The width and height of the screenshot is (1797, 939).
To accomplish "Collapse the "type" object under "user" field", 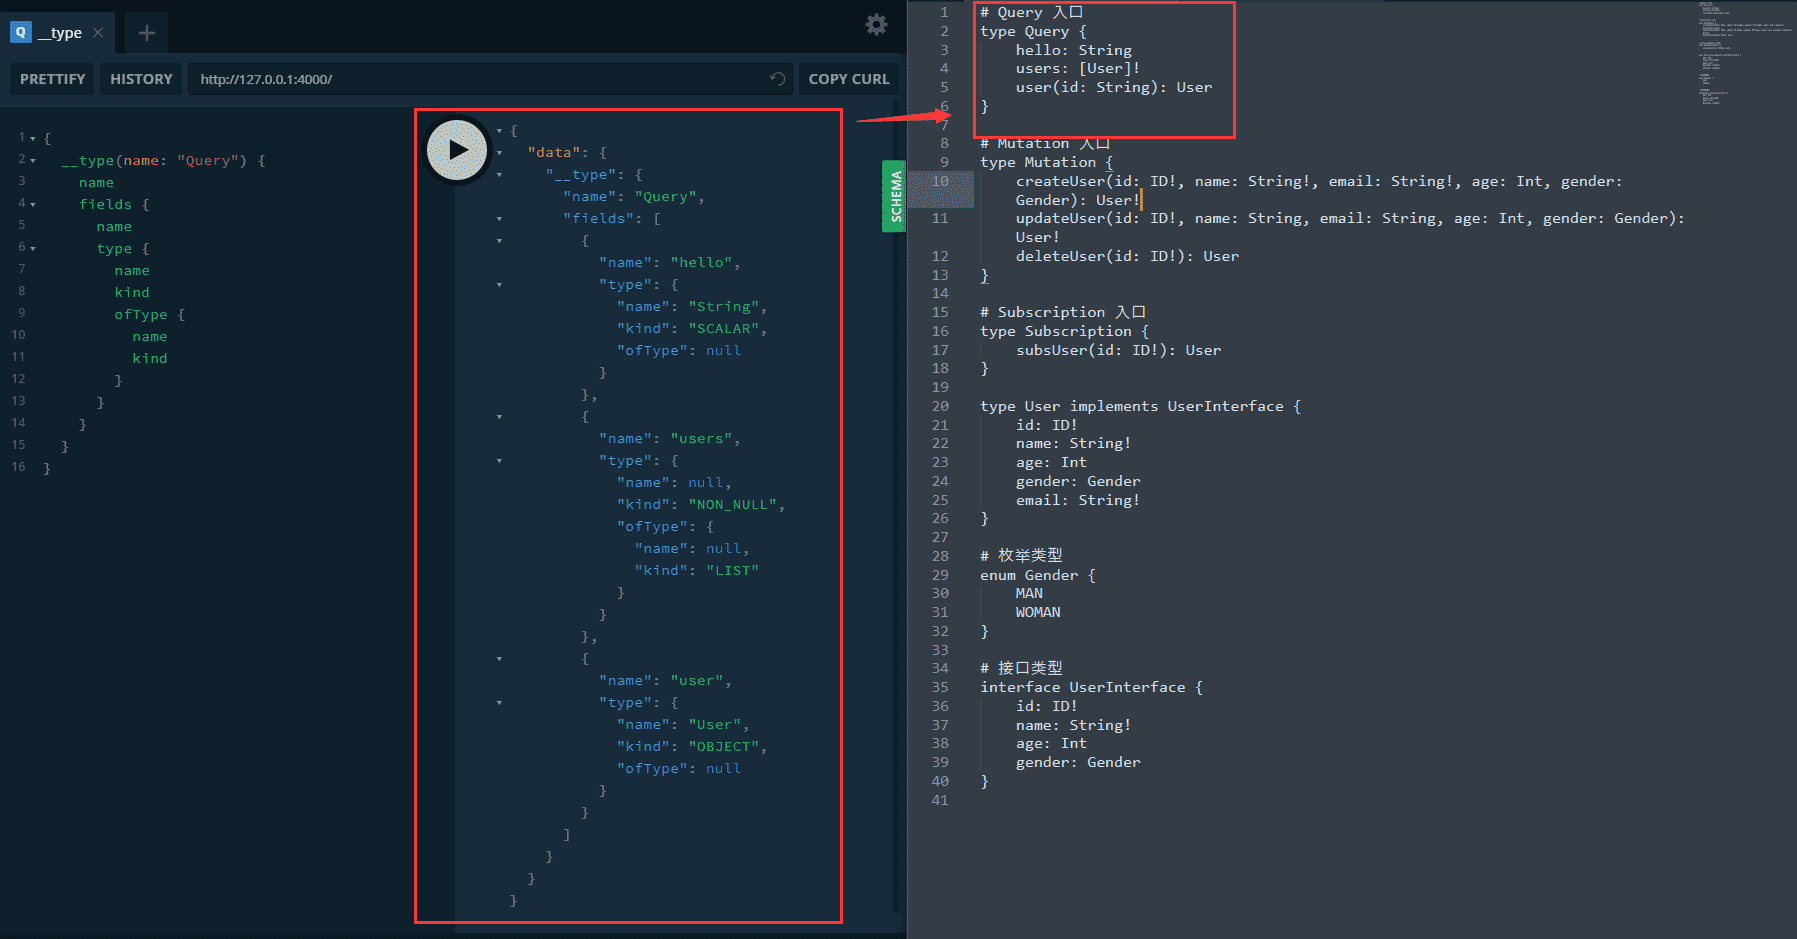I will 499,702.
